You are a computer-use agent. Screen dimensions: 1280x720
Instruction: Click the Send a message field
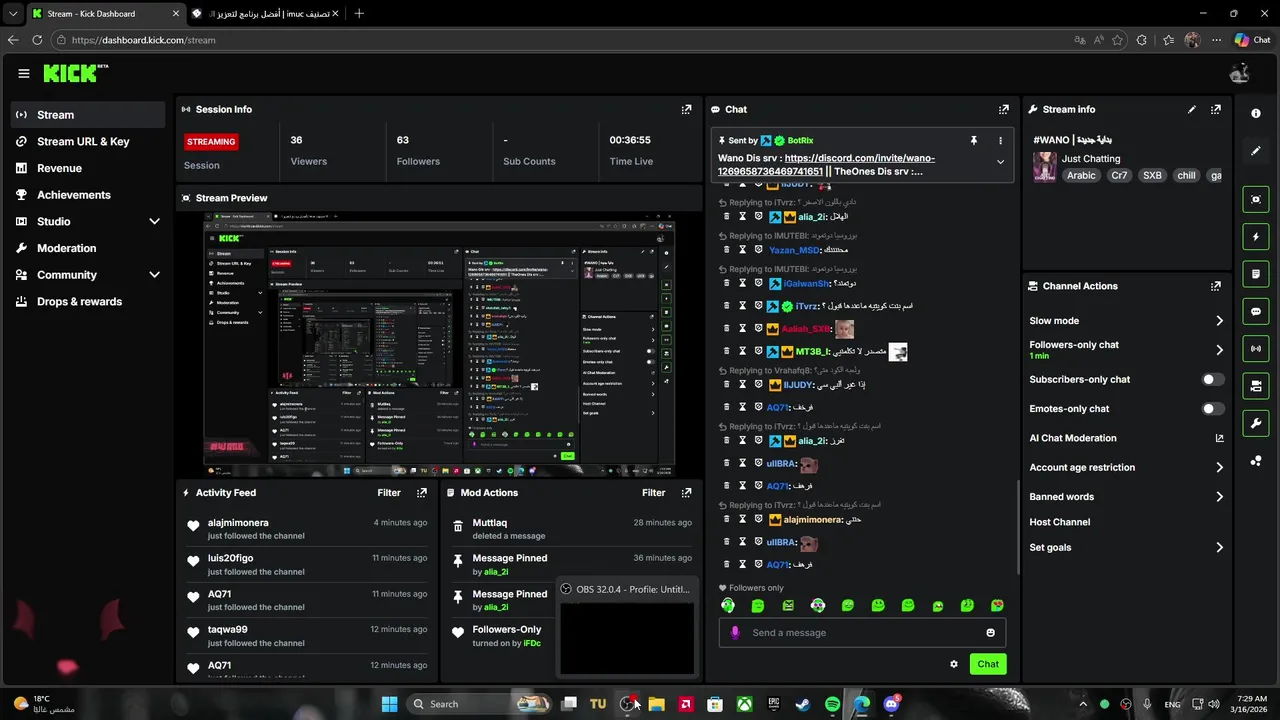[x=862, y=632]
